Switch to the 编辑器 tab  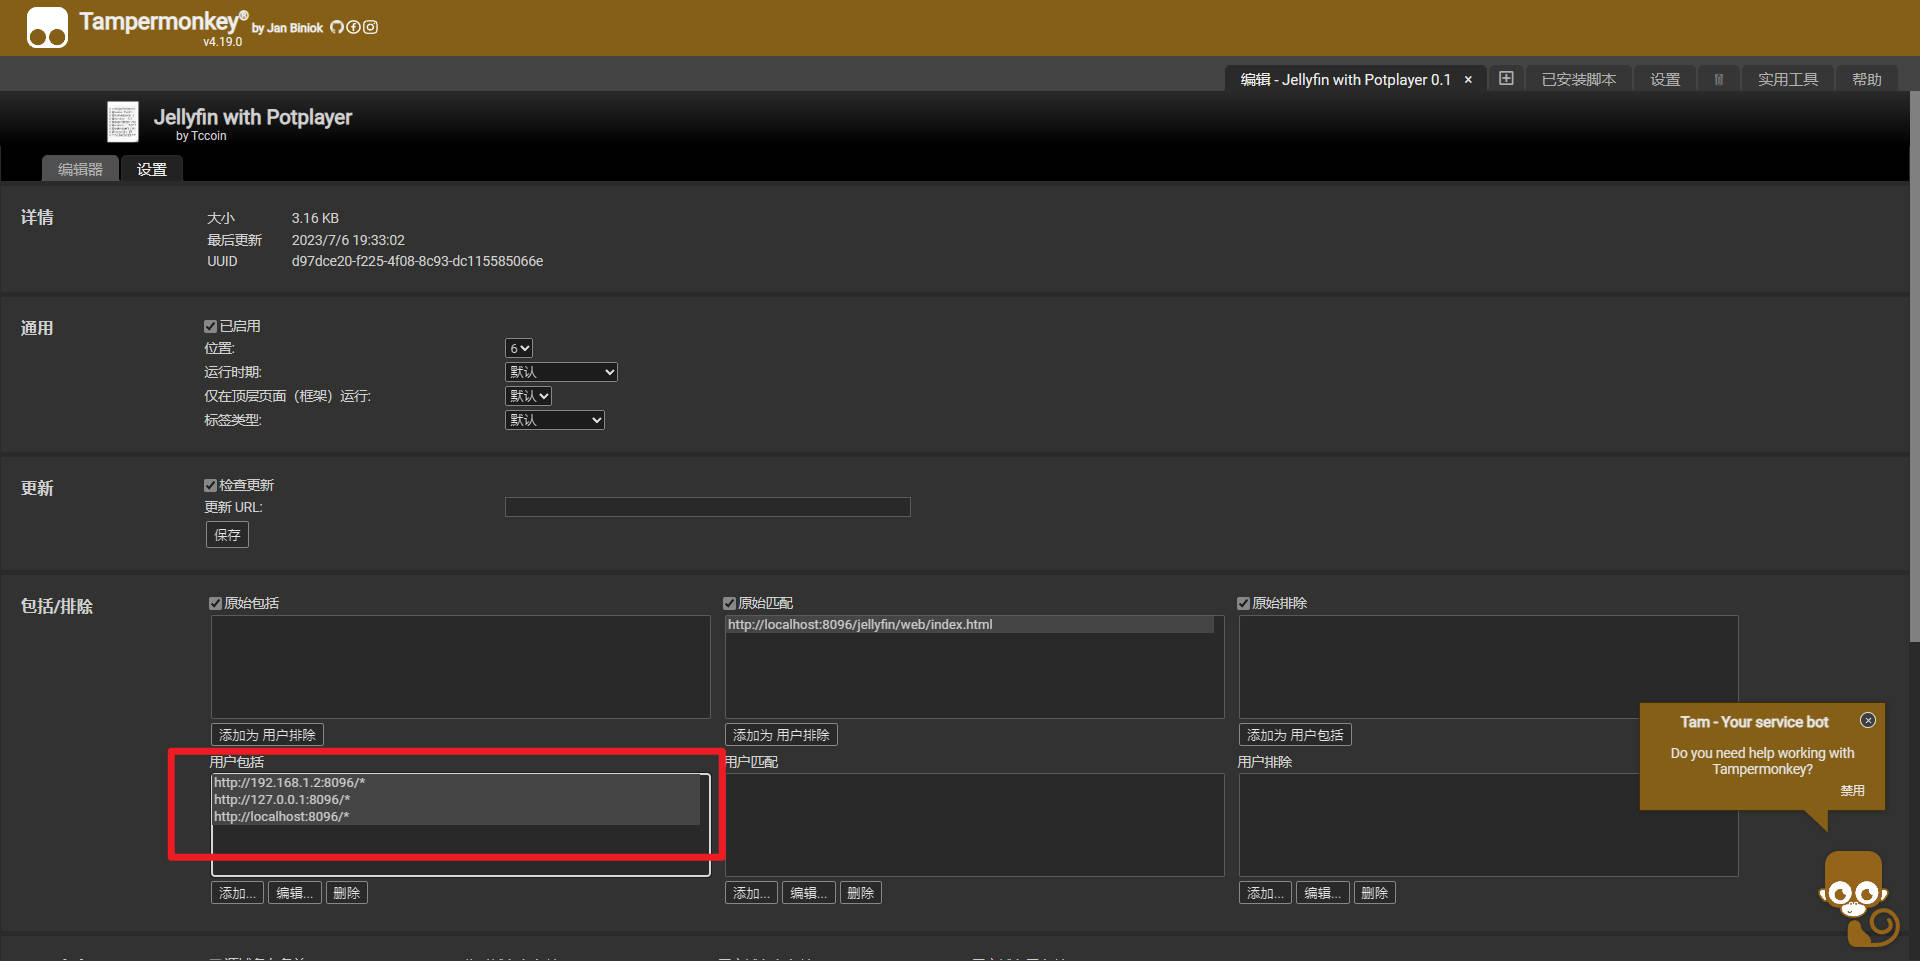[80, 169]
